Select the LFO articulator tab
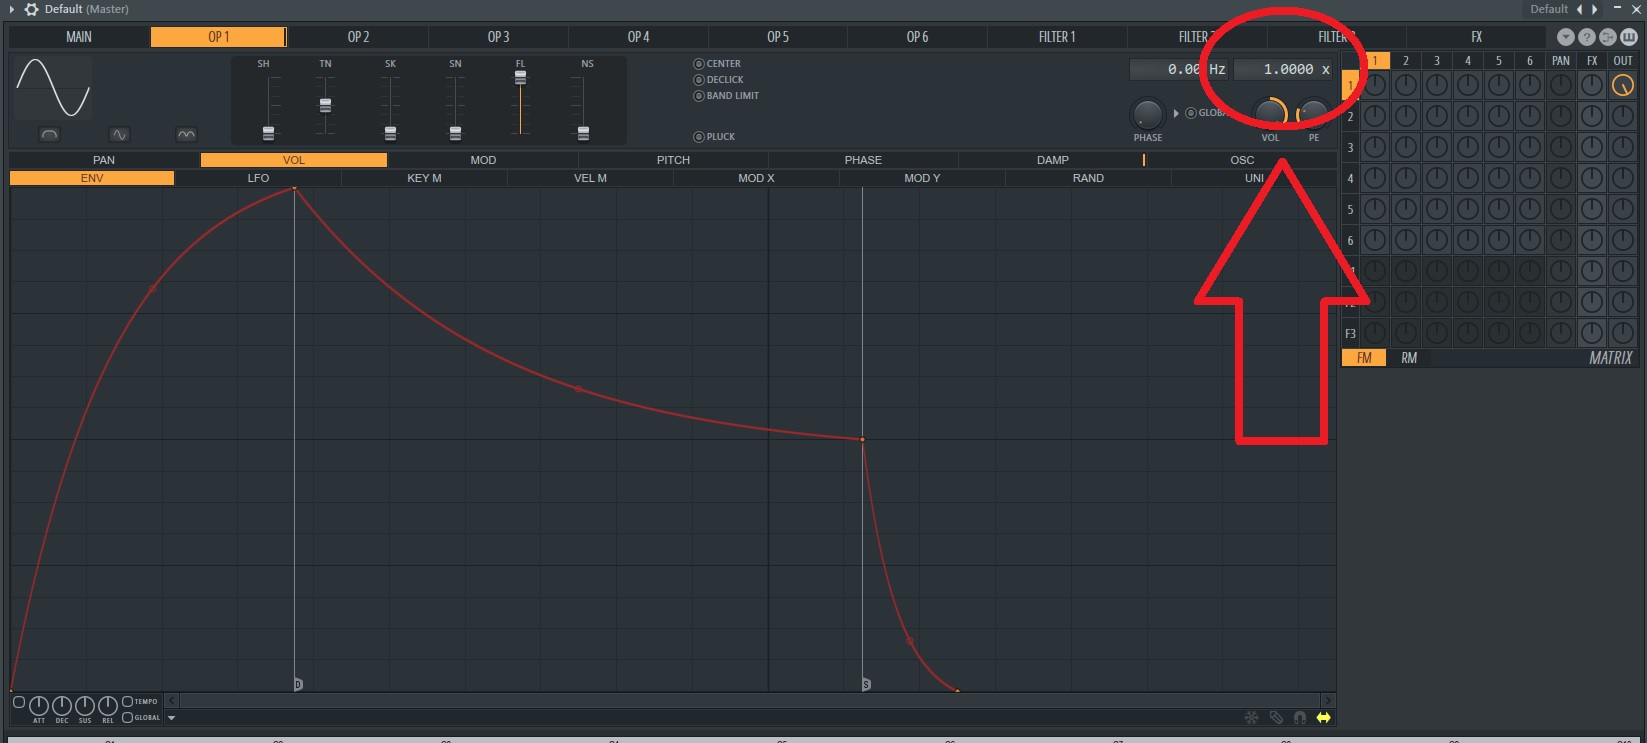 (x=258, y=178)
